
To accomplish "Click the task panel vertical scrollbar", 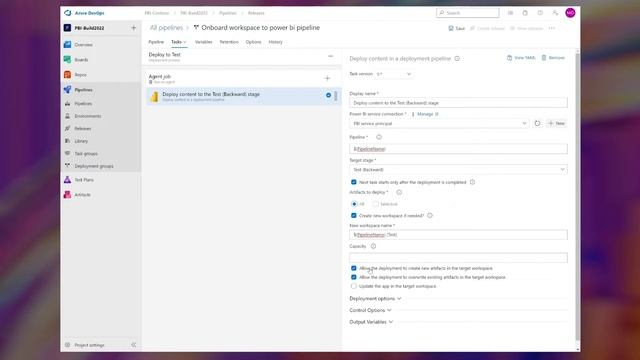I will point(578,196).
